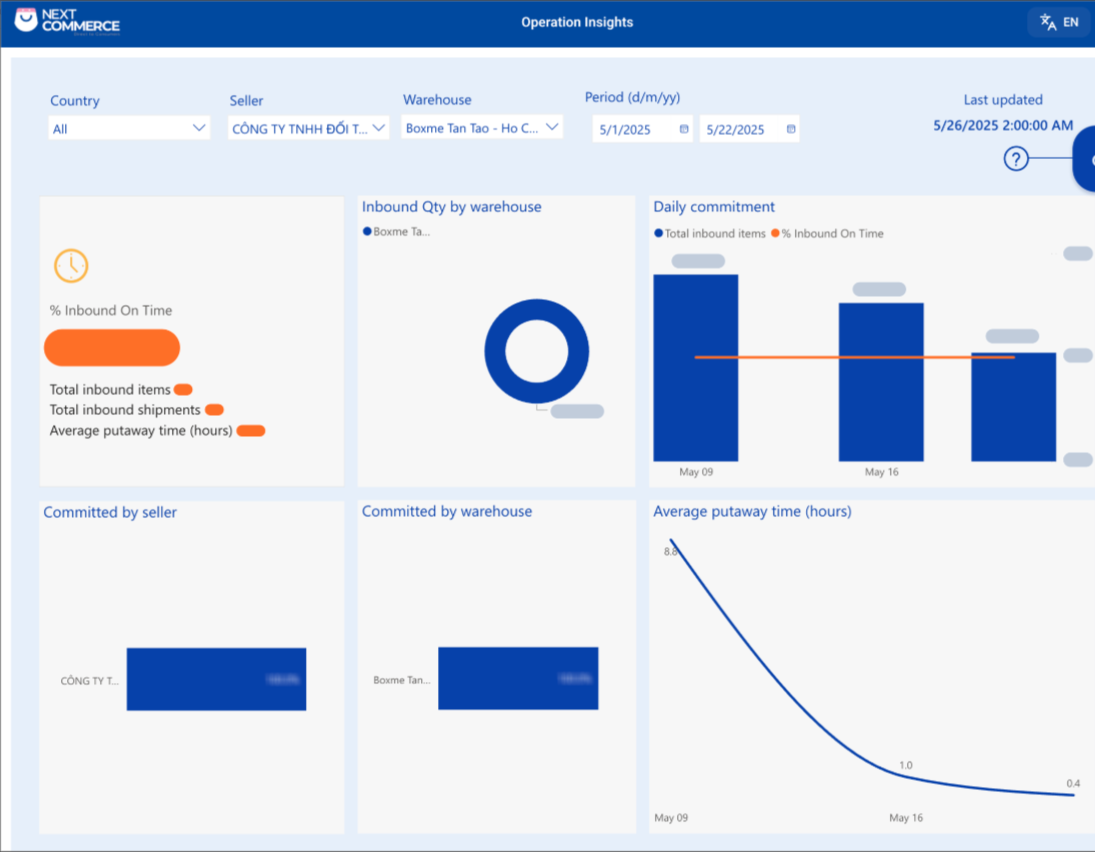
Task: Click the Next Commerce logo
Action: (x=67, y=21)
